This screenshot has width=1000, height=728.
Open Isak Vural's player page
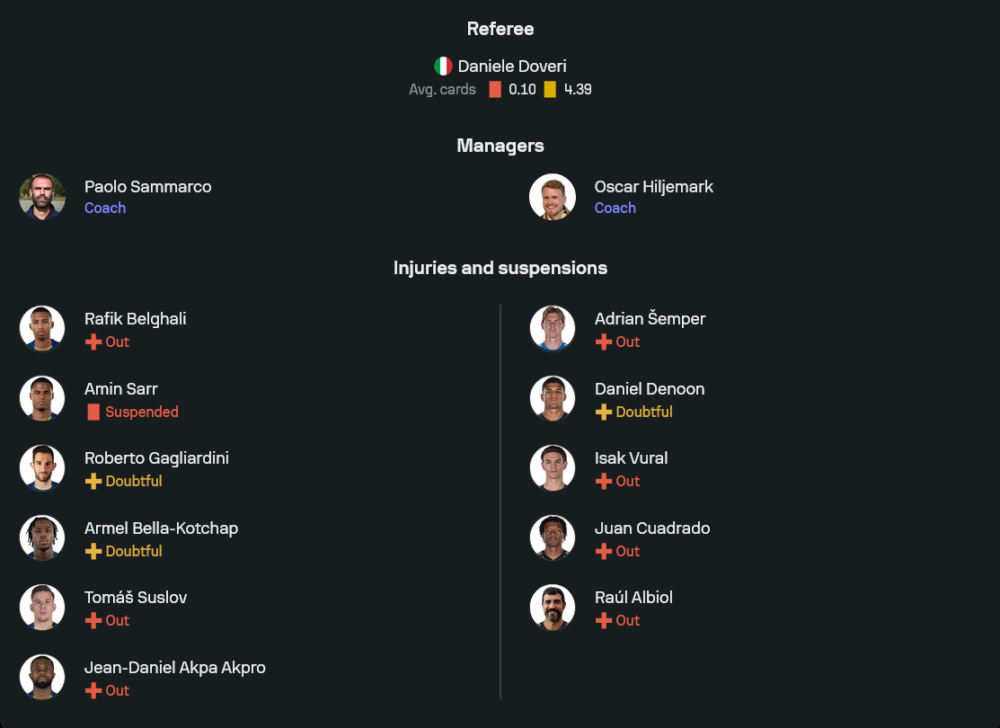(631, 458)
